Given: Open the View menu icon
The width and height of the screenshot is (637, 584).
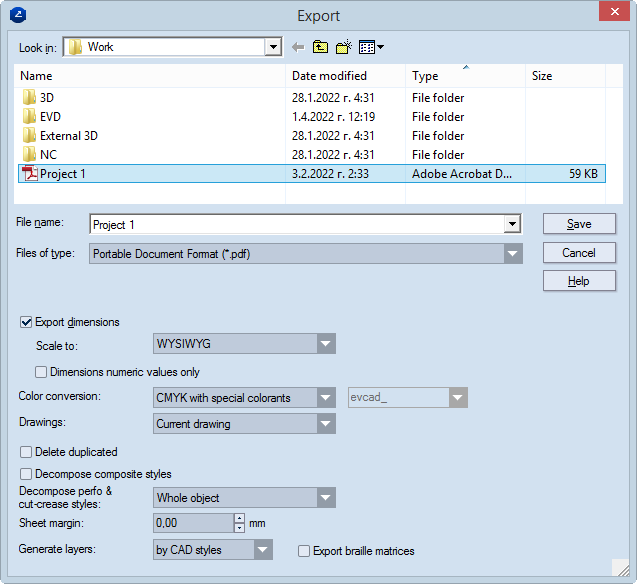Looking at the screenshot, I should pyautogui.click(x=371, y=47).
